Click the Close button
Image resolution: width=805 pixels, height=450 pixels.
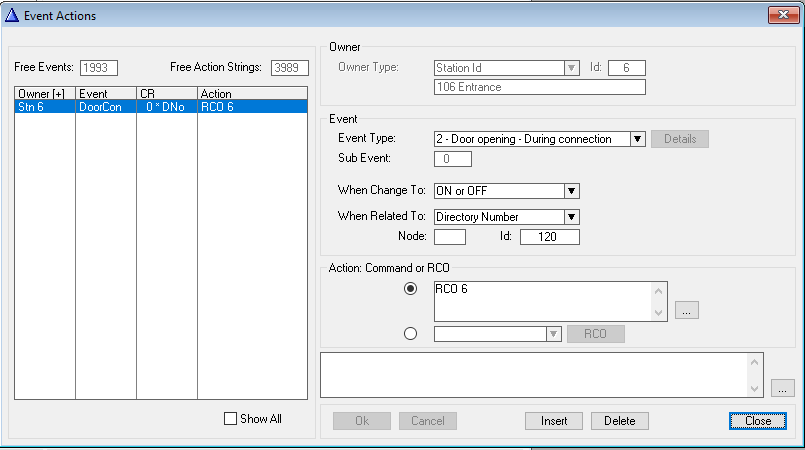(758, 421)
